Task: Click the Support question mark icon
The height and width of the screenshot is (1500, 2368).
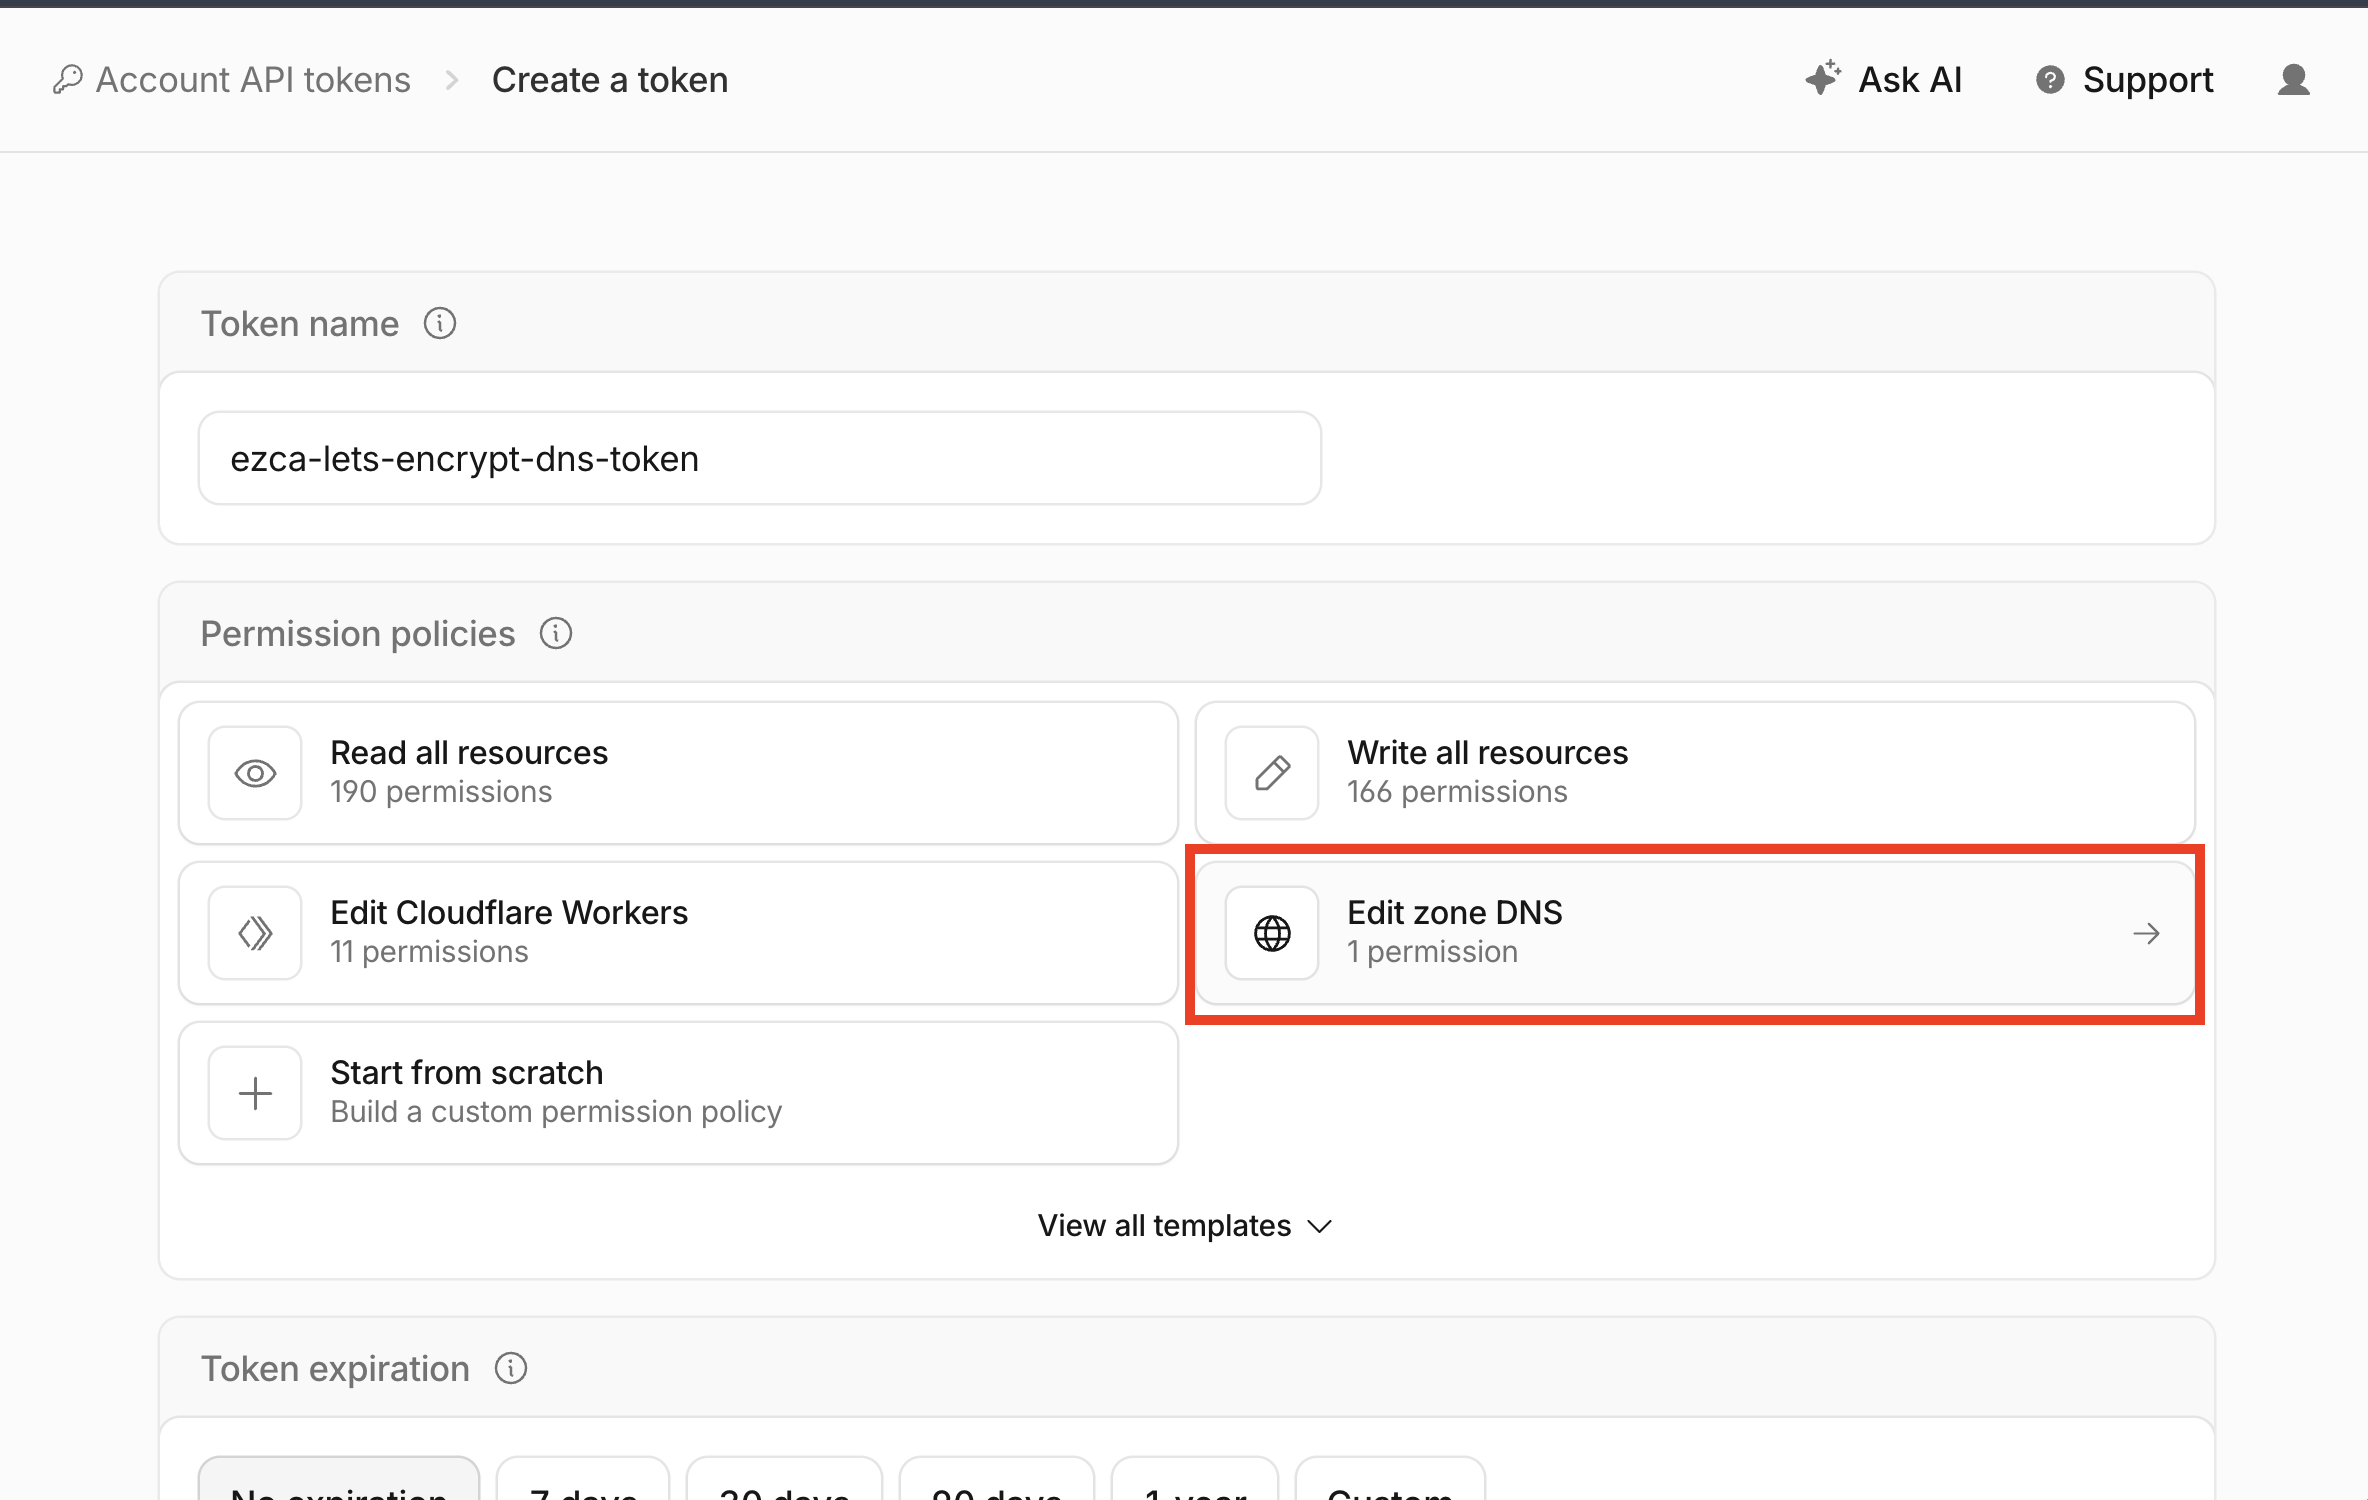Action: pos(2050,79)
